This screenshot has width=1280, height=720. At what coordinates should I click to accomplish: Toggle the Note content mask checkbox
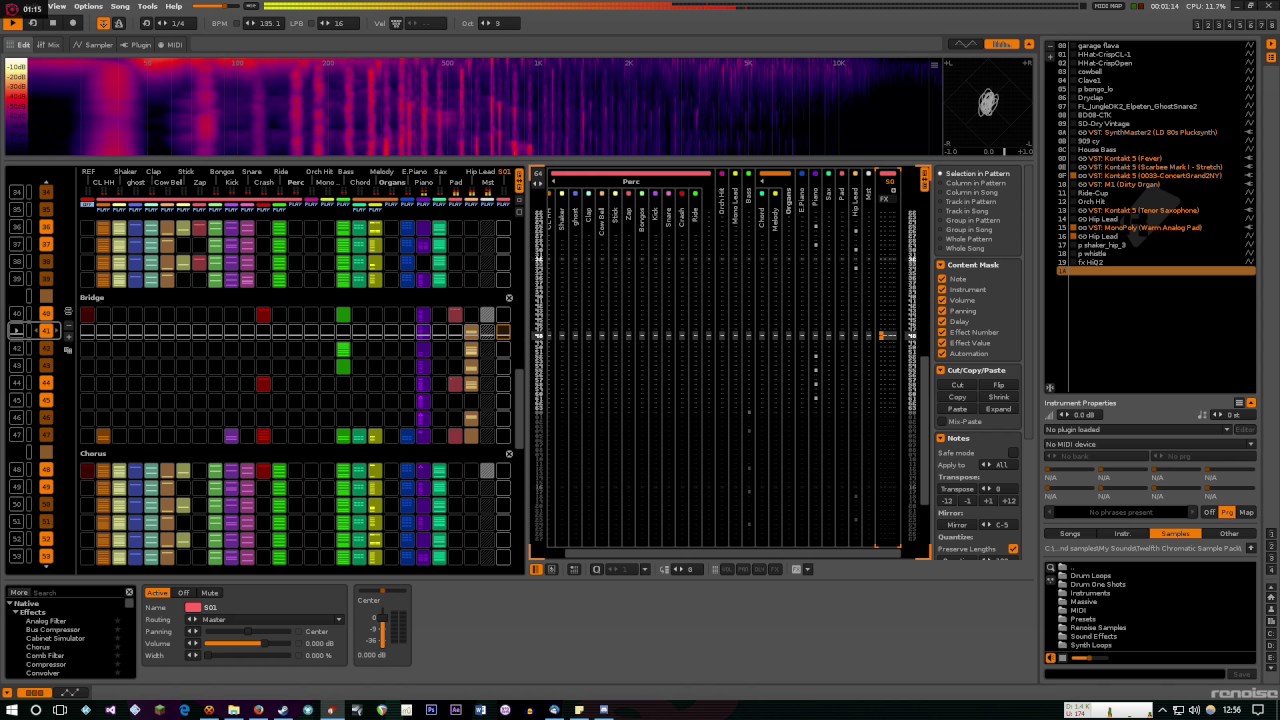(x=942, y=279)
